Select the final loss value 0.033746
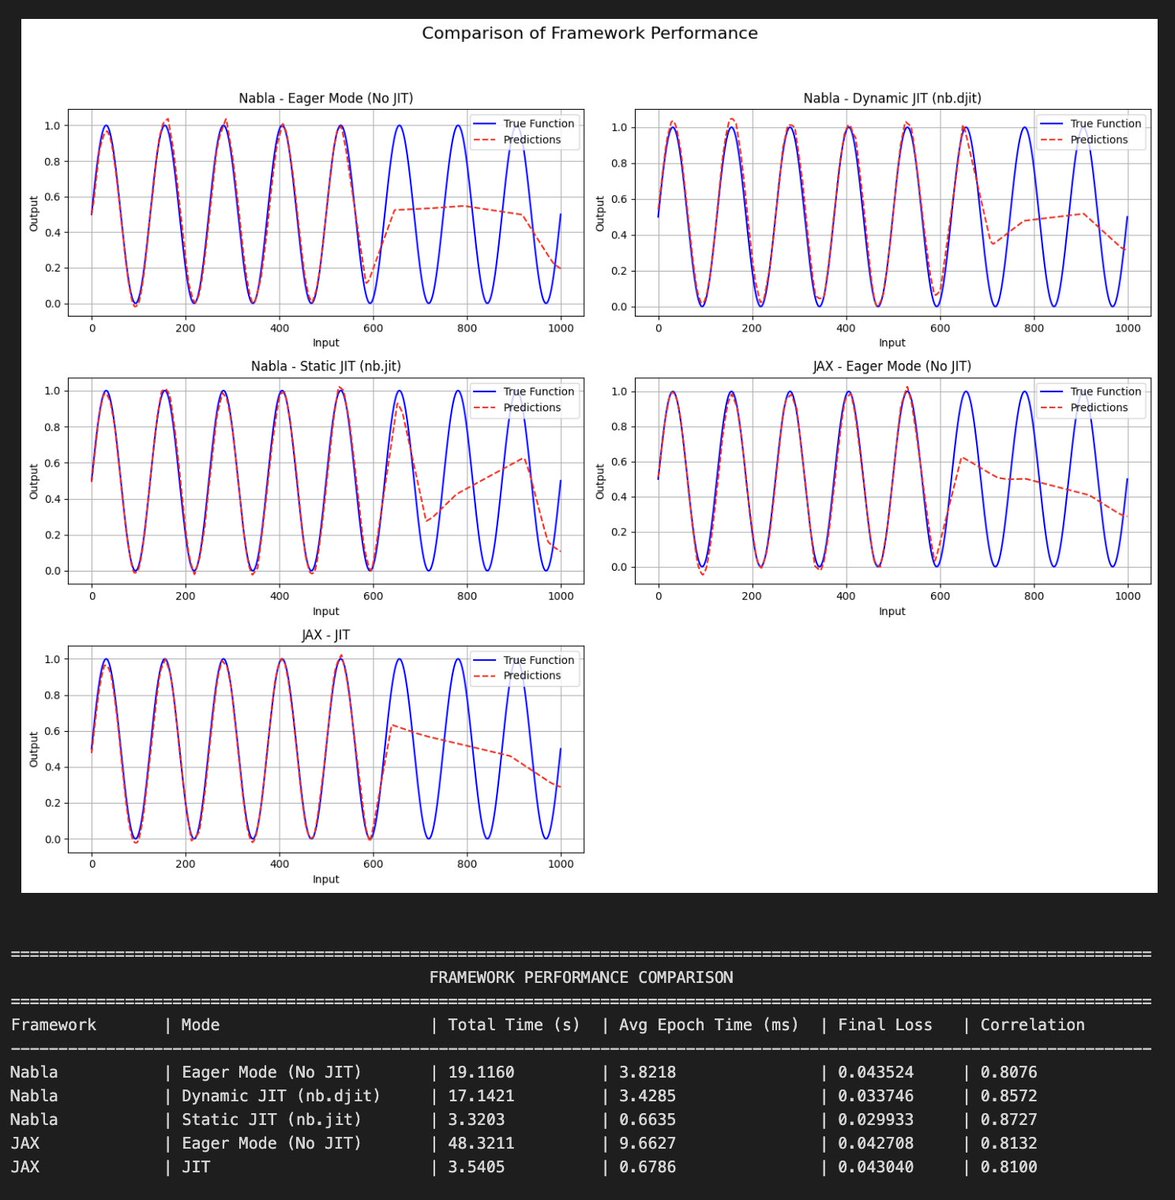This screenshot has width=1175, height=1200. 876,1096
